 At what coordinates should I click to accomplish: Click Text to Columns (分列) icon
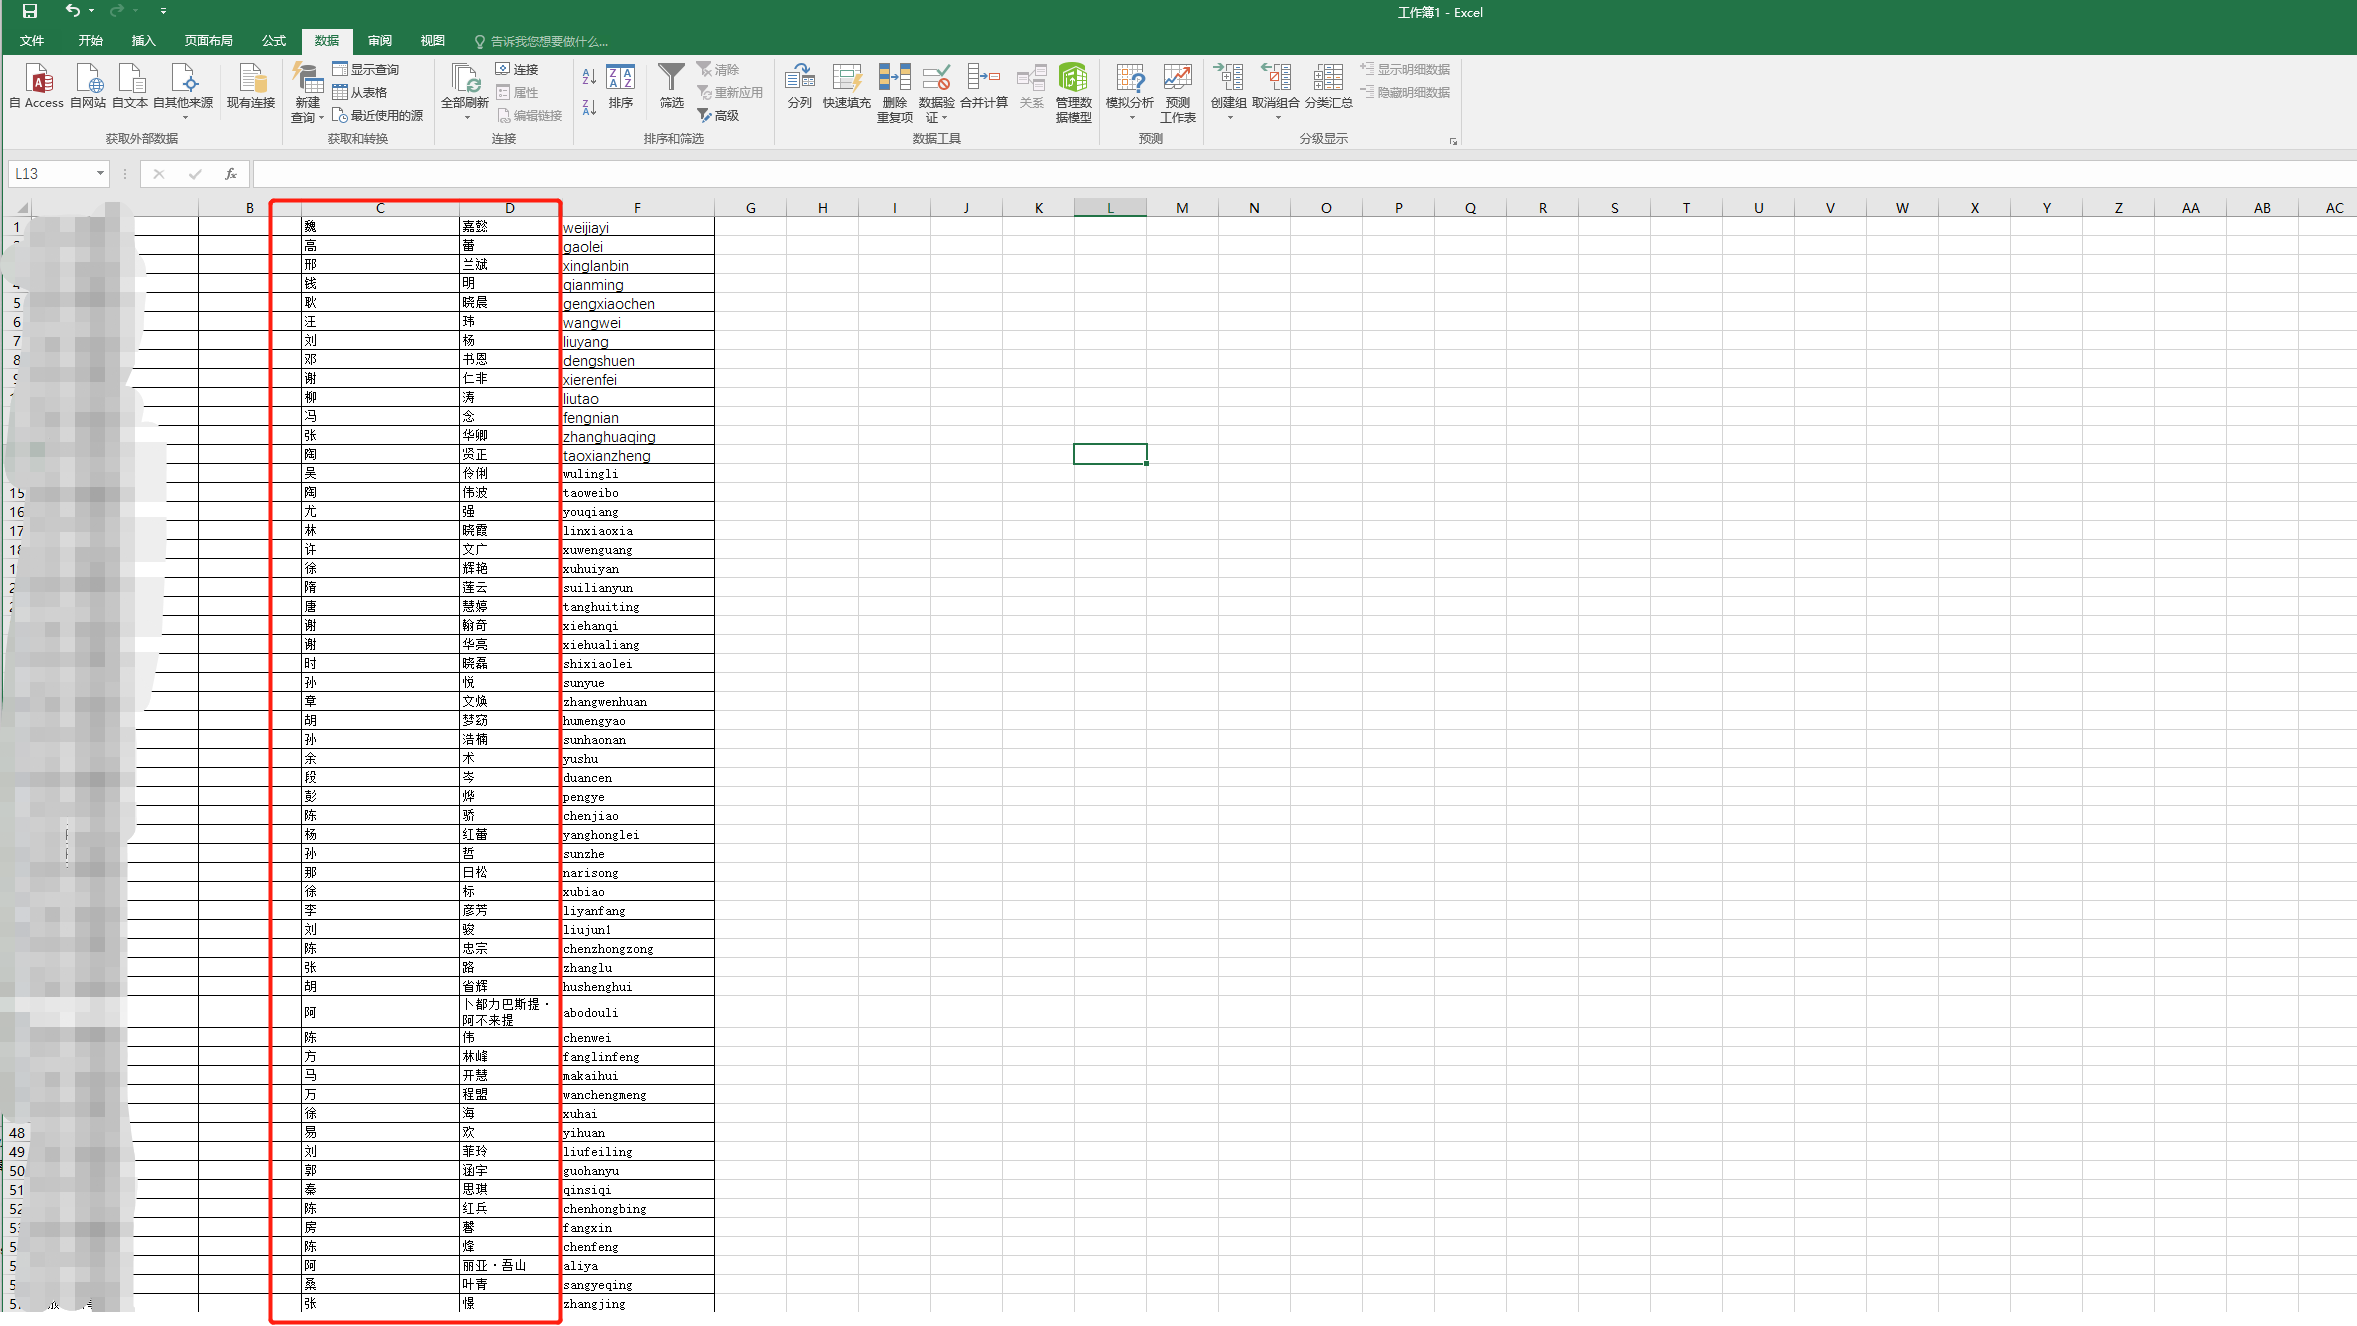click(799, 80)
